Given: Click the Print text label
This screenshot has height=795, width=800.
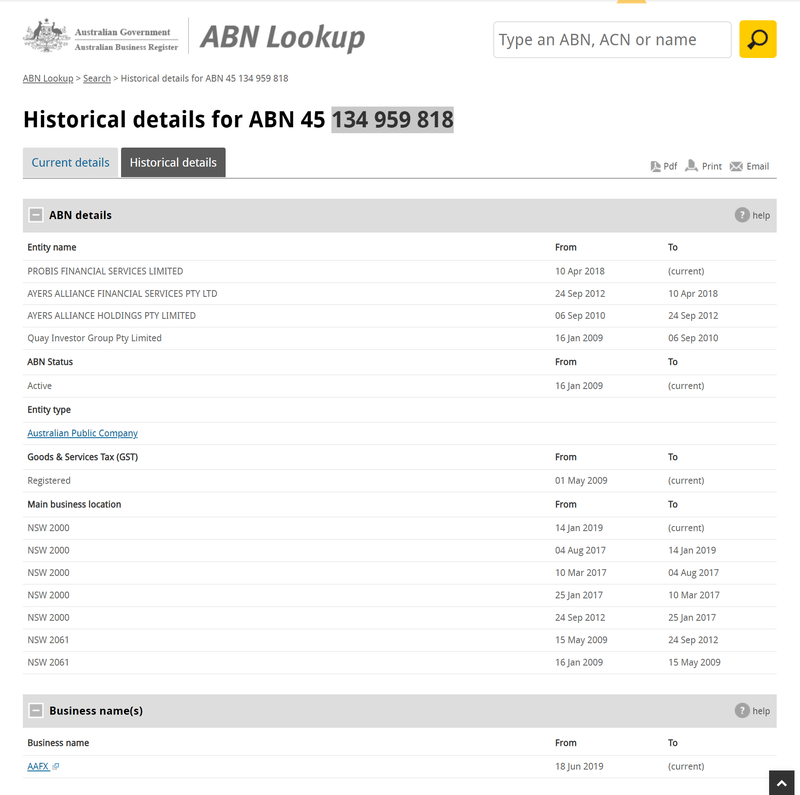Looking at the screenshot, I should pos(712,167).
